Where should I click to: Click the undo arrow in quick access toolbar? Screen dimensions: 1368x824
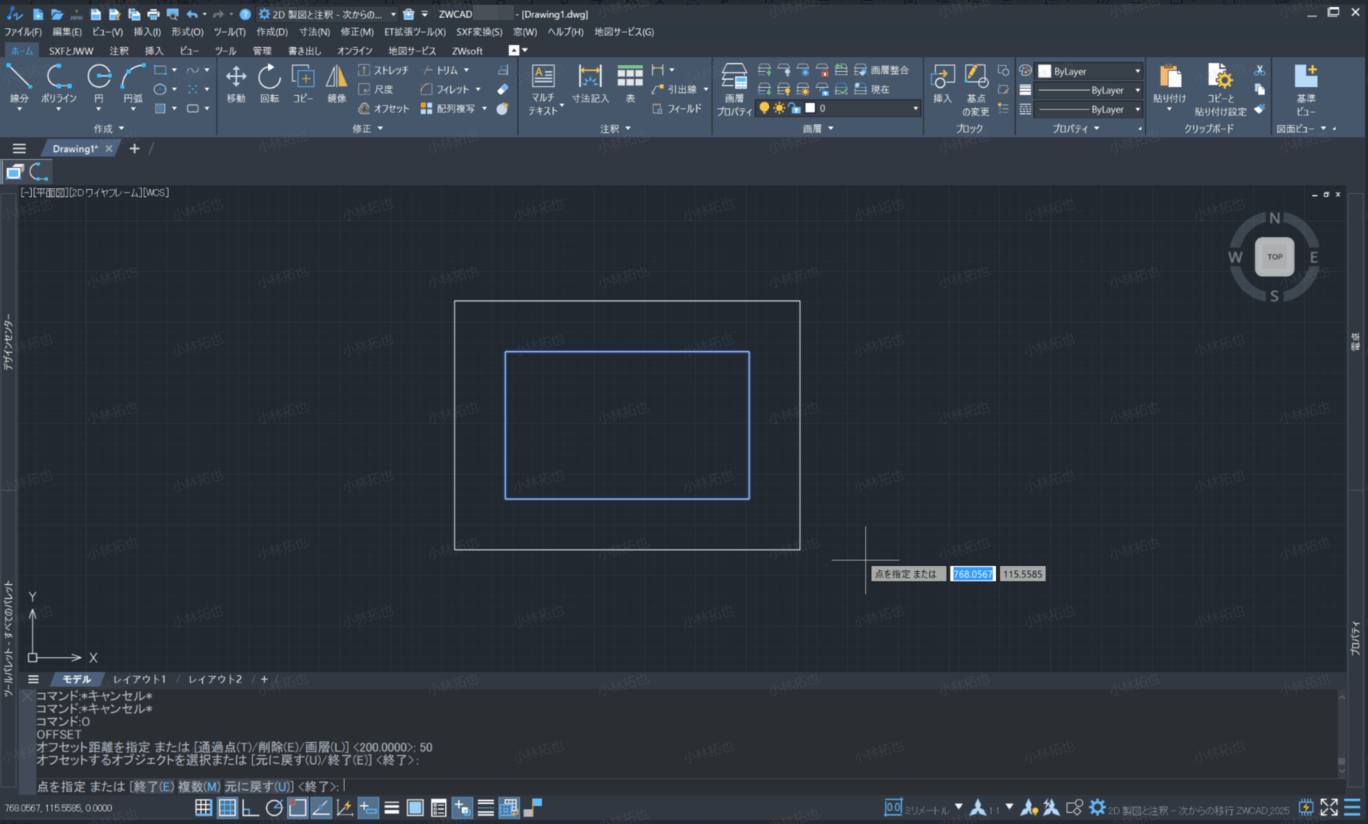(x=191, y=15)
